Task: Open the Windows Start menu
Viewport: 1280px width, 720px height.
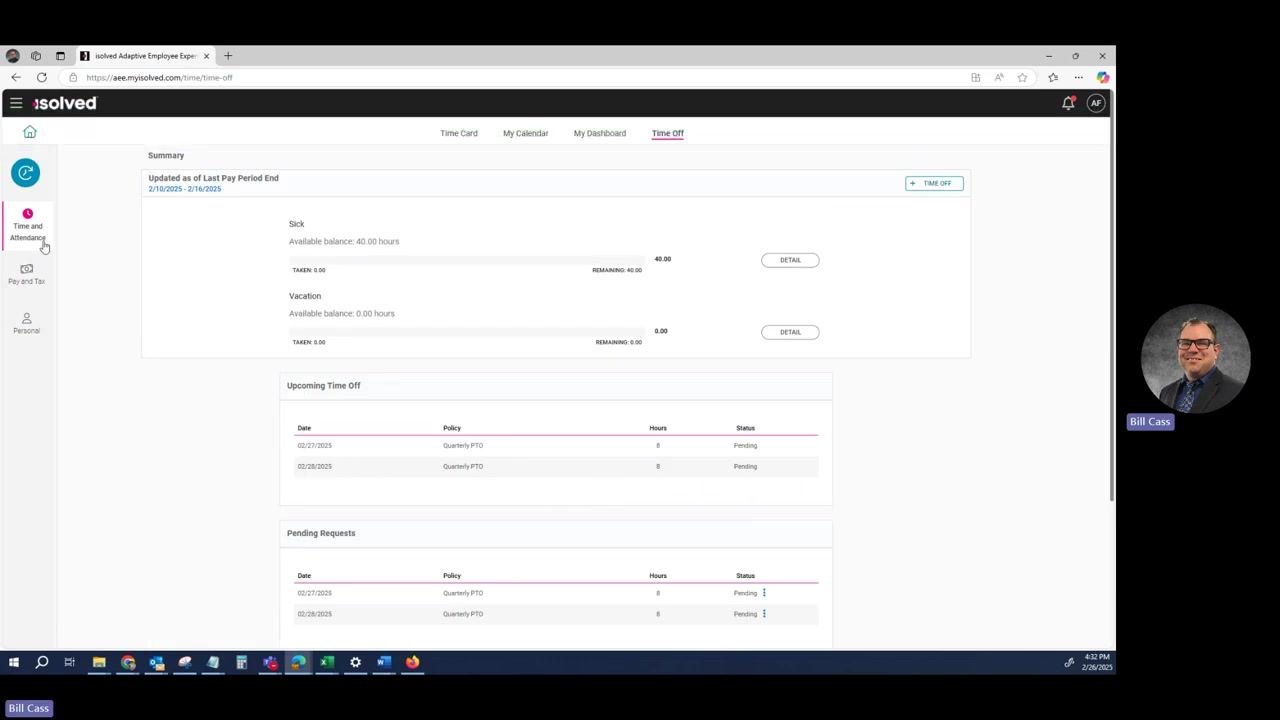Action: (x=14, y=662)
